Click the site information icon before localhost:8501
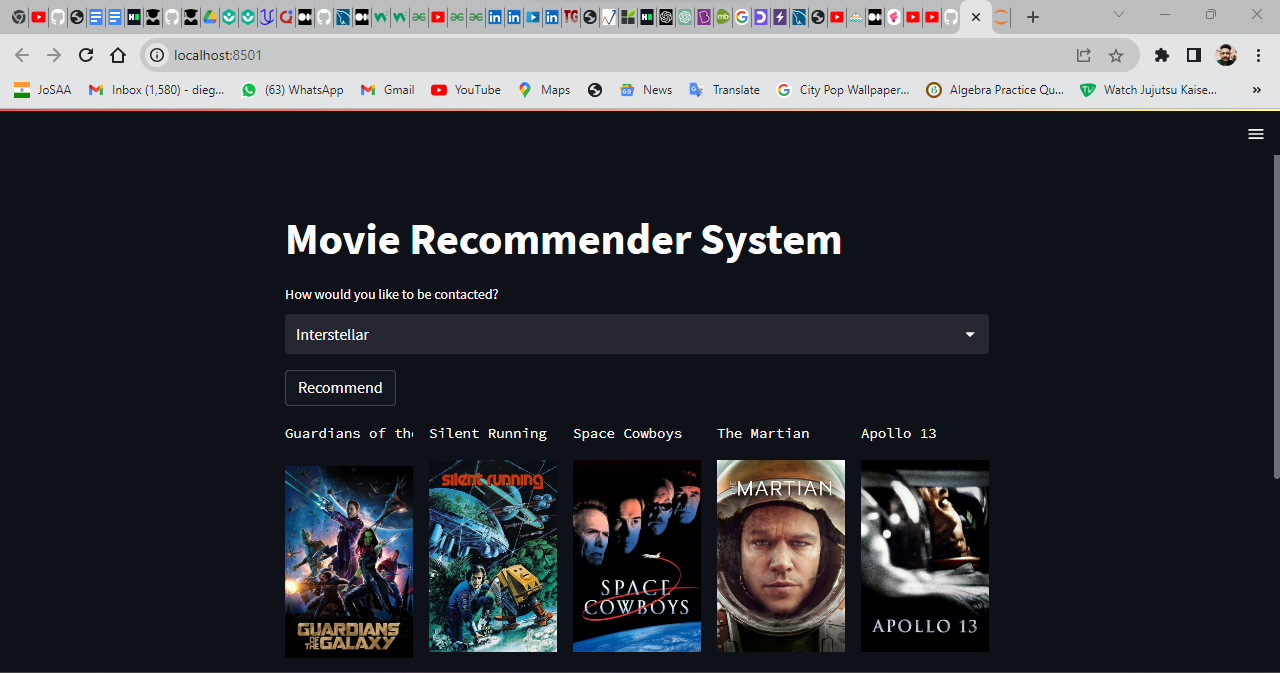 coord(158,56)
